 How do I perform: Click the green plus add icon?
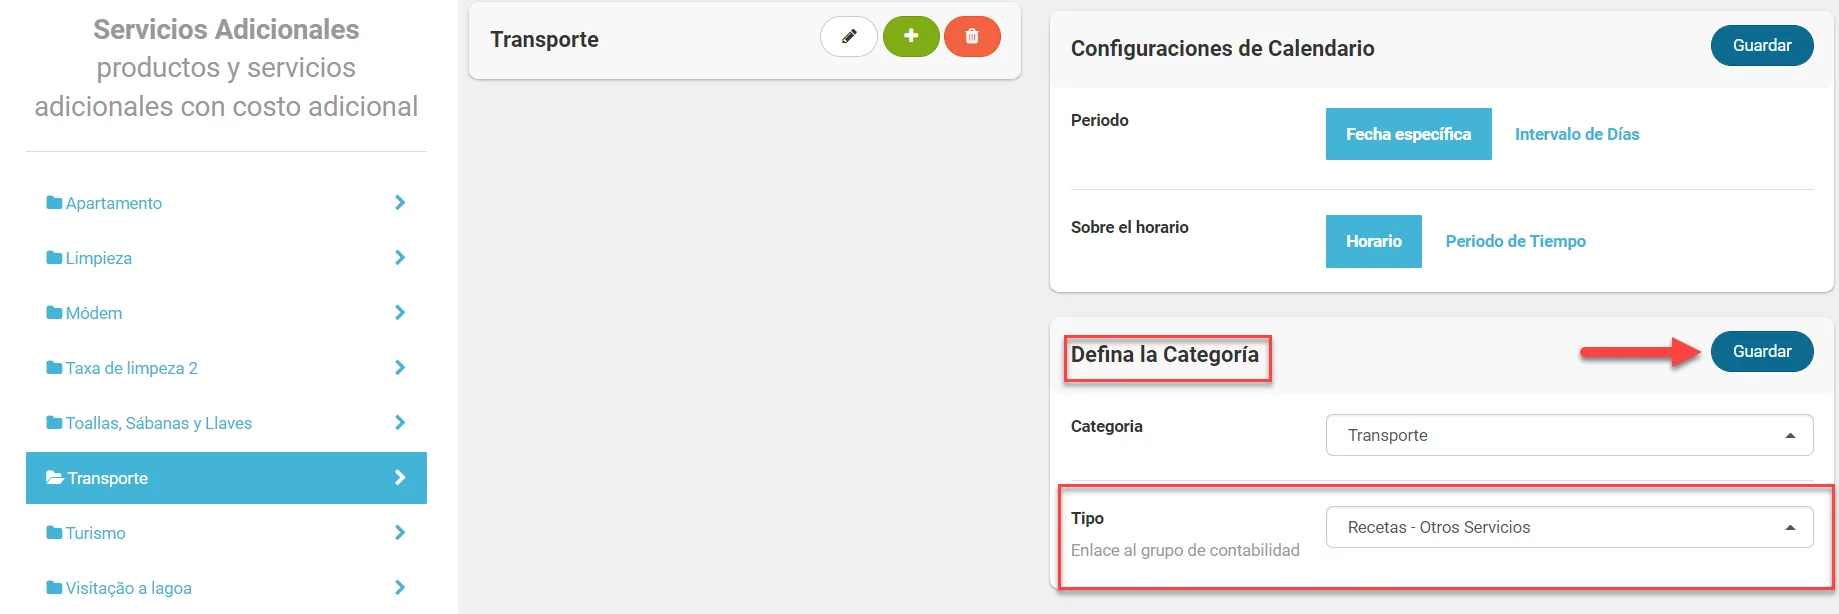pyautogui.click(x=911, y=37)
